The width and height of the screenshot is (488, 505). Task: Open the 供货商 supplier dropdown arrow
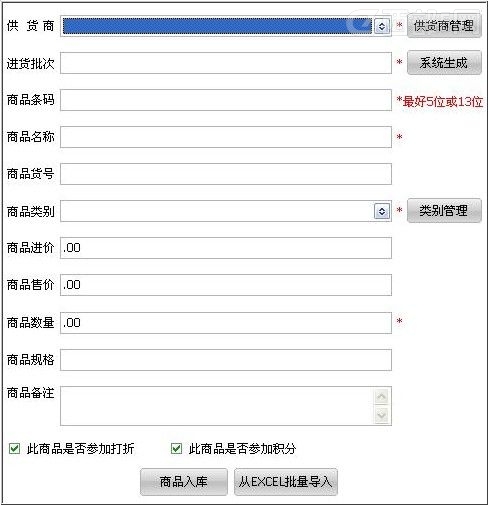[x=382, y=26]
